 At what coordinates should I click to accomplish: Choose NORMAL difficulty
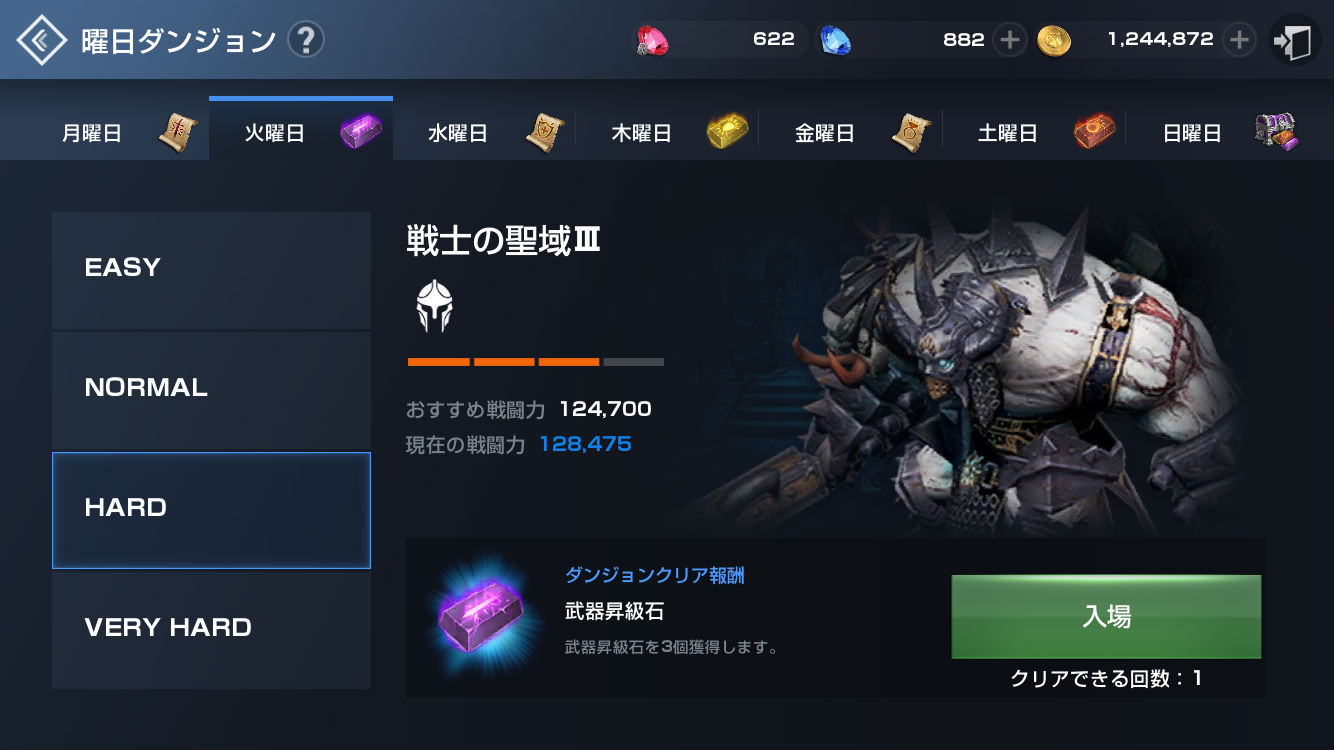point(211,389)
